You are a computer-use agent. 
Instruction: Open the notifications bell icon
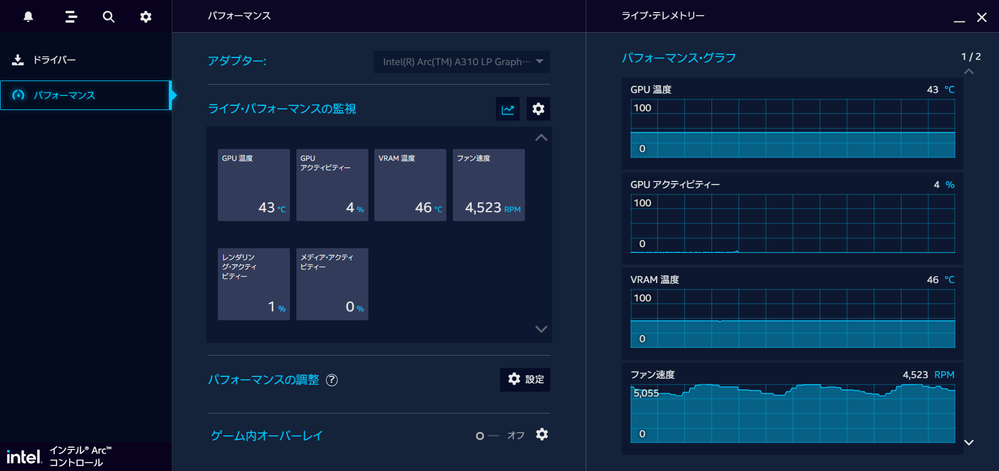click(x=28, y=17)
